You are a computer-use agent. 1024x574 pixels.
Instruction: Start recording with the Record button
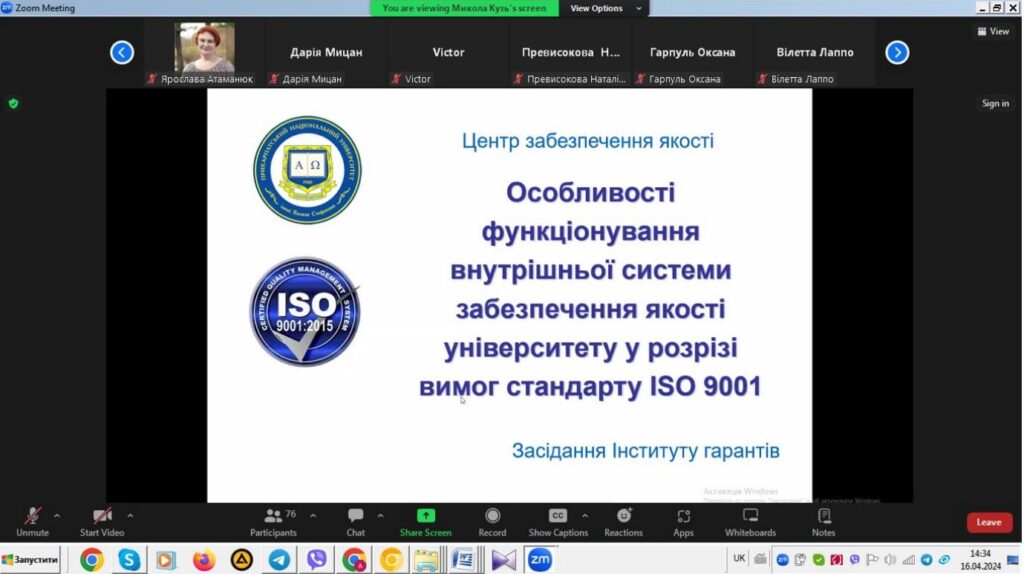pos(492,520)
